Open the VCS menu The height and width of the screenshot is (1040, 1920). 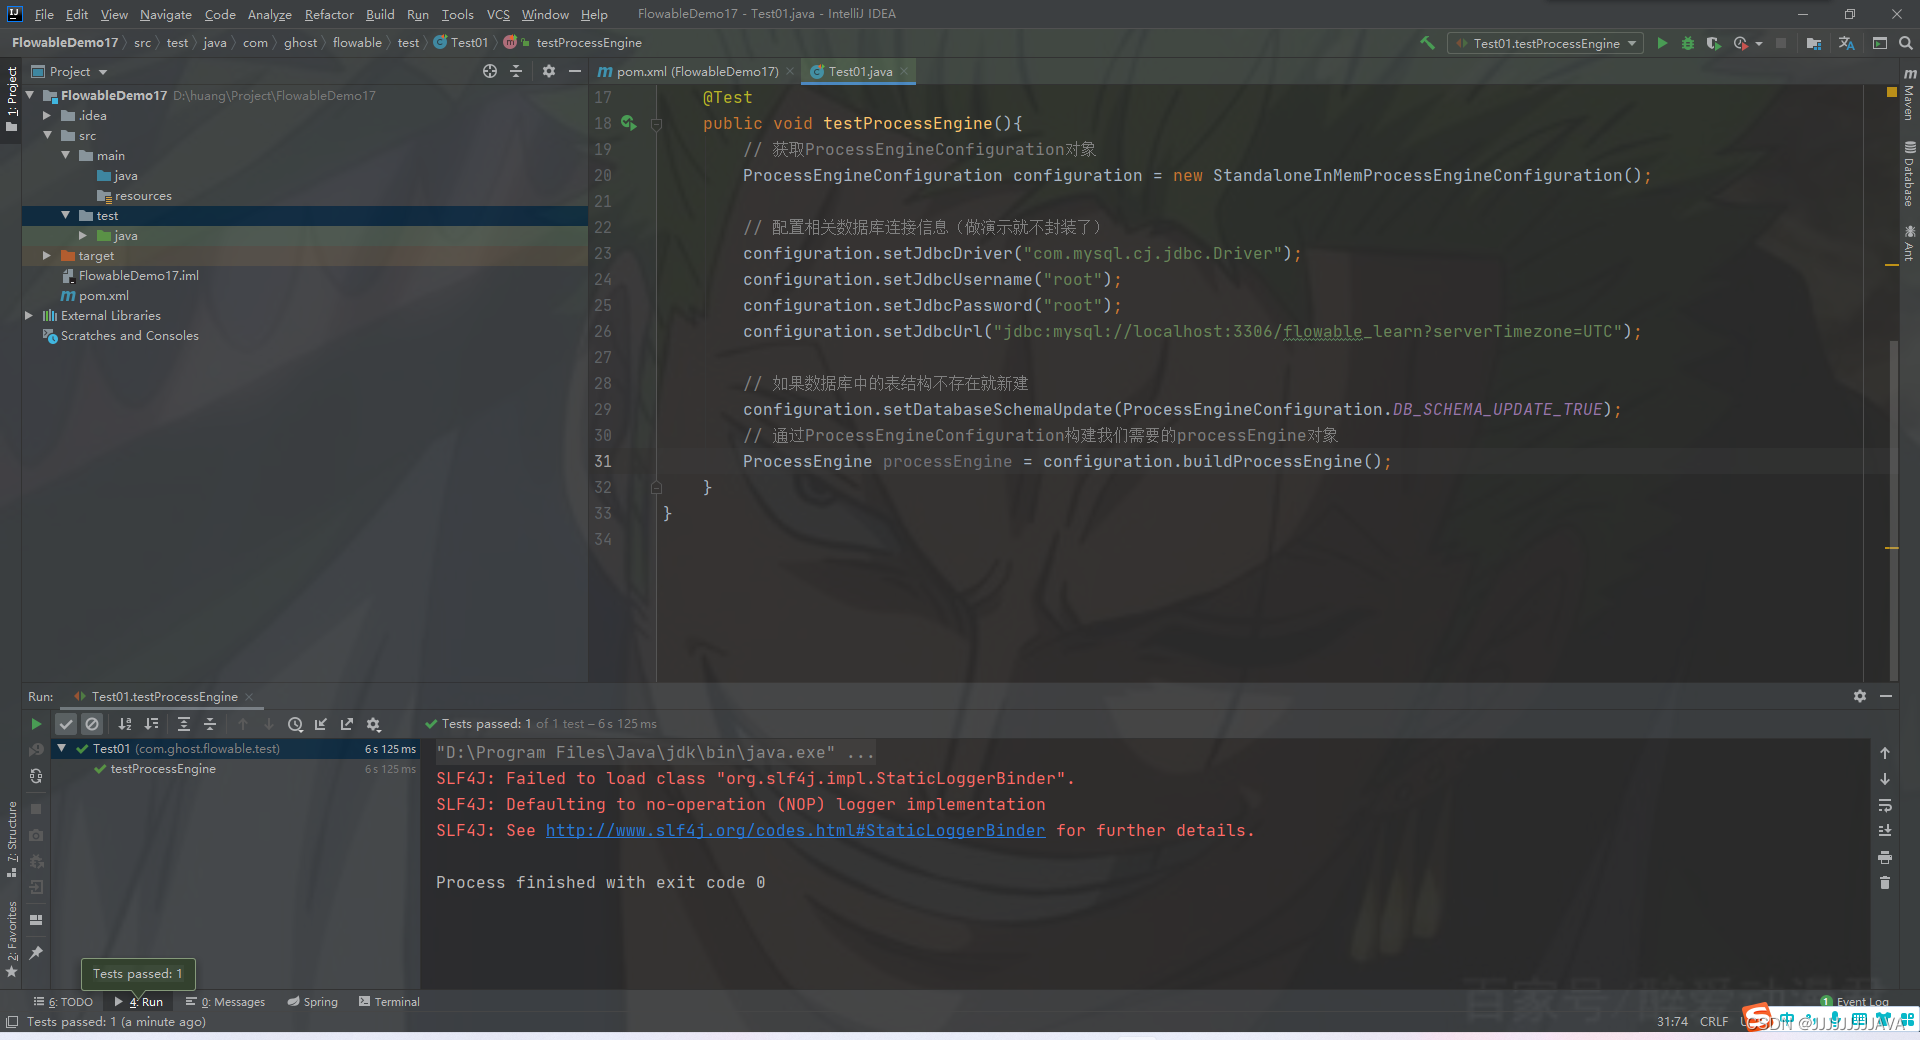[x=498, y=14]
